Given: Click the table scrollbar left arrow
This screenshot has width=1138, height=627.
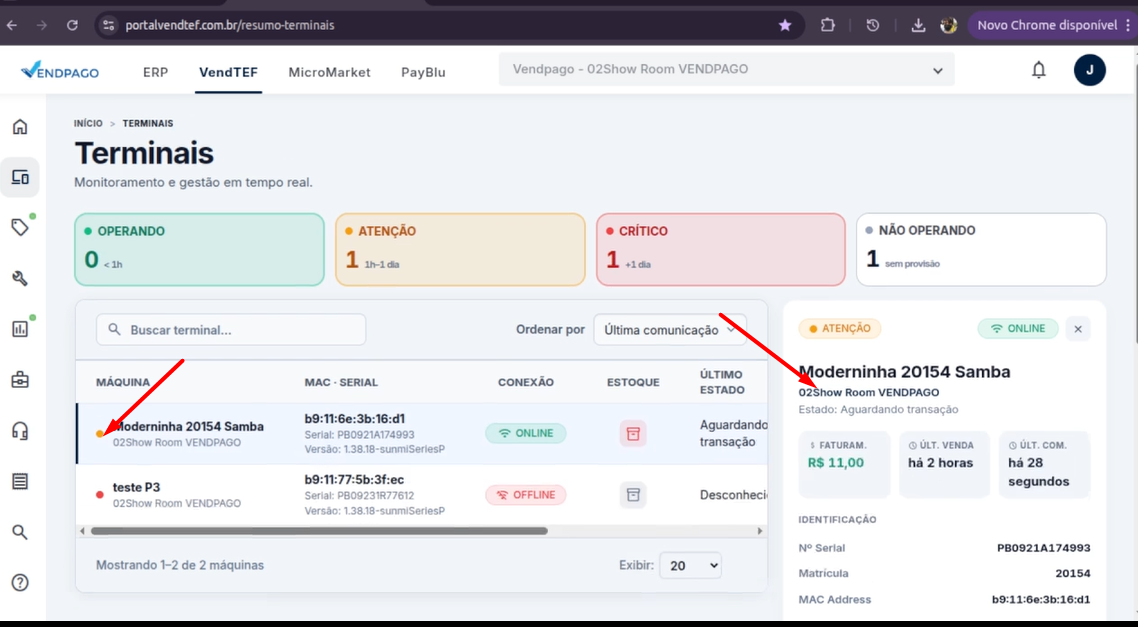Looking at the screenshot, I should point(82,531).
